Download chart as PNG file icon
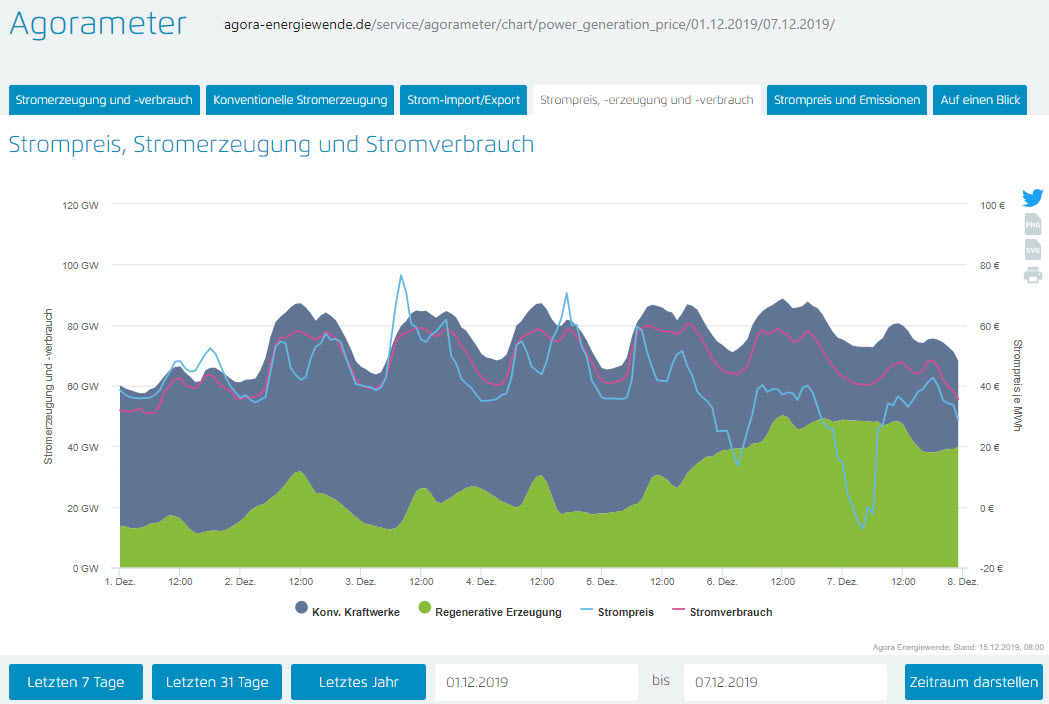1049x704 pixels. (x=1033, y=225)
